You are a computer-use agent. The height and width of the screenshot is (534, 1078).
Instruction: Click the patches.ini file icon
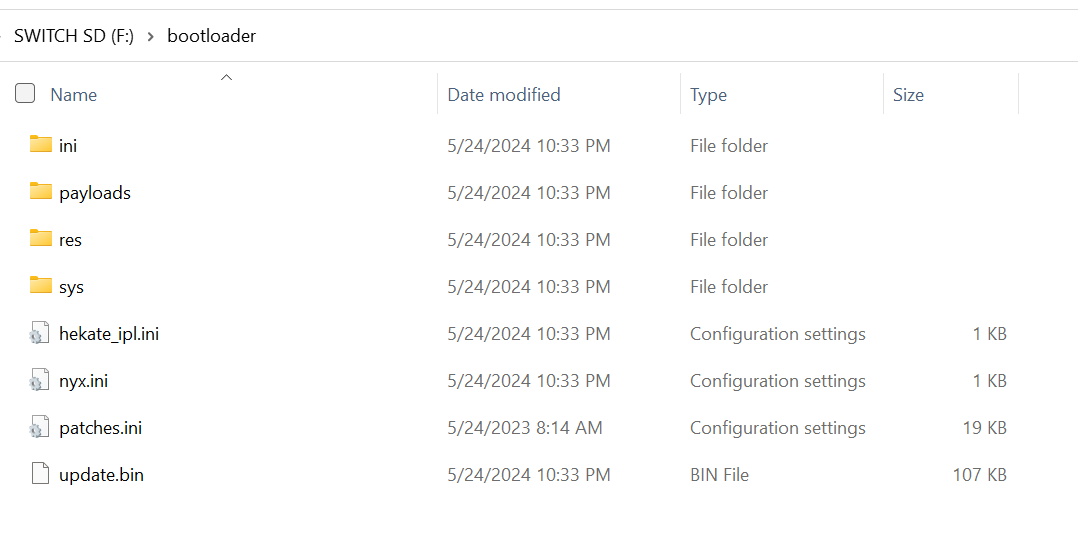coord(39,427)
